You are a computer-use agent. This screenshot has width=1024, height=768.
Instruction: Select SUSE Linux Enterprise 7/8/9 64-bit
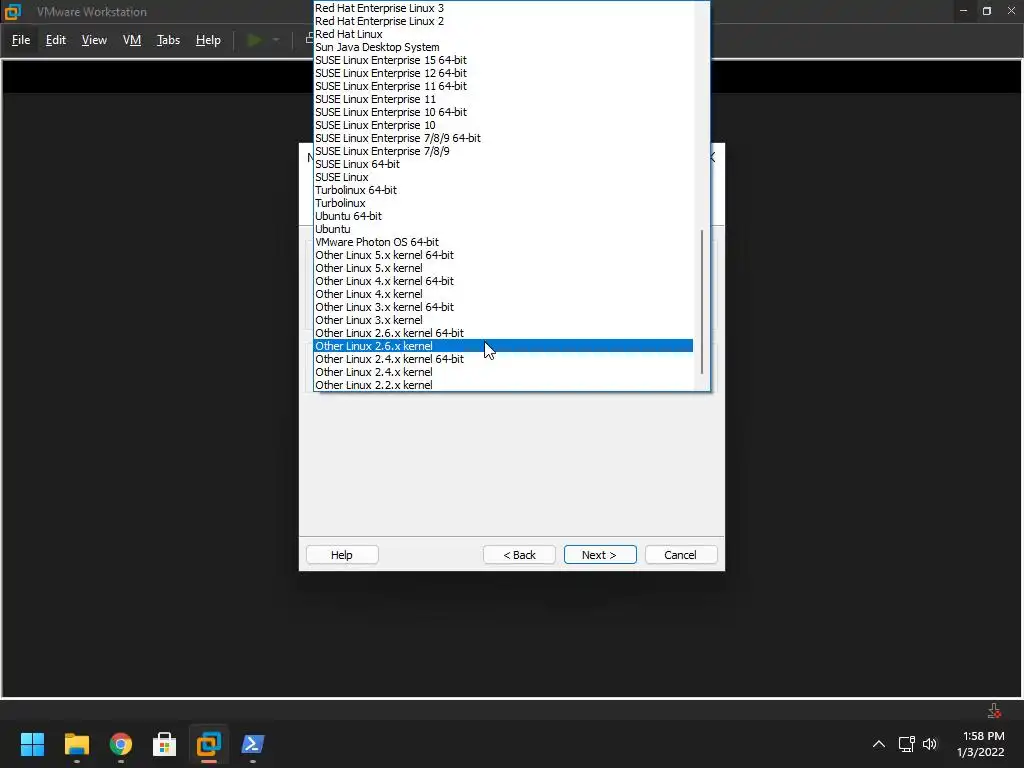(x=503, y=138)
